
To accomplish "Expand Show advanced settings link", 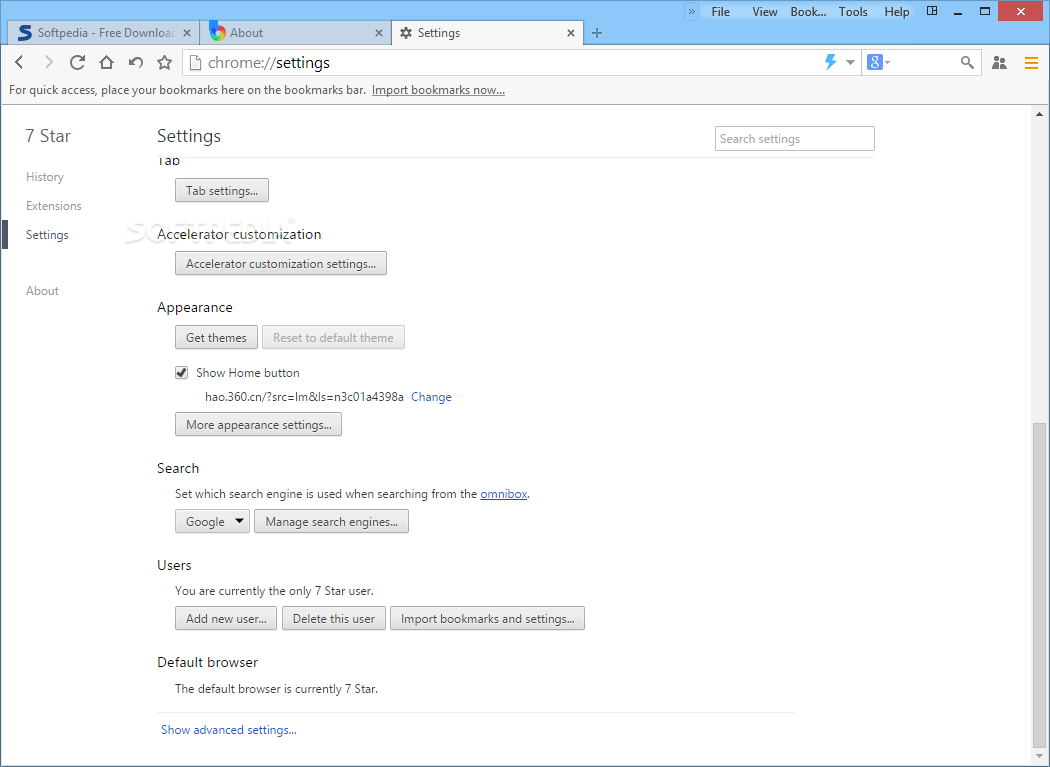I will [x=228, y=729].
